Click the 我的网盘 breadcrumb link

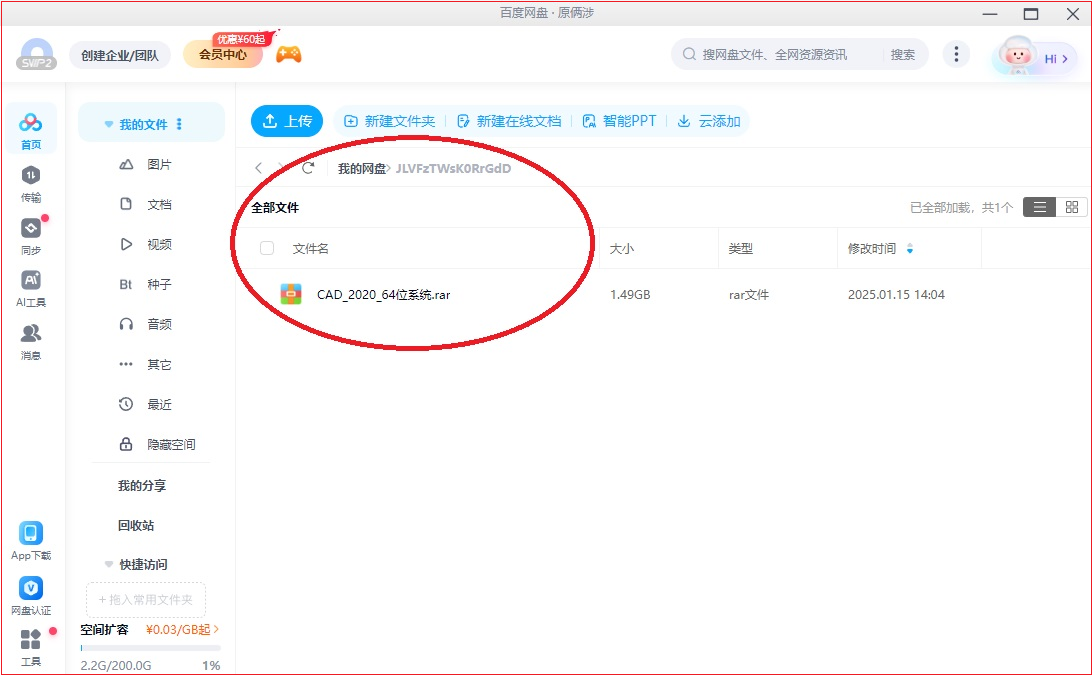point(361,168)
